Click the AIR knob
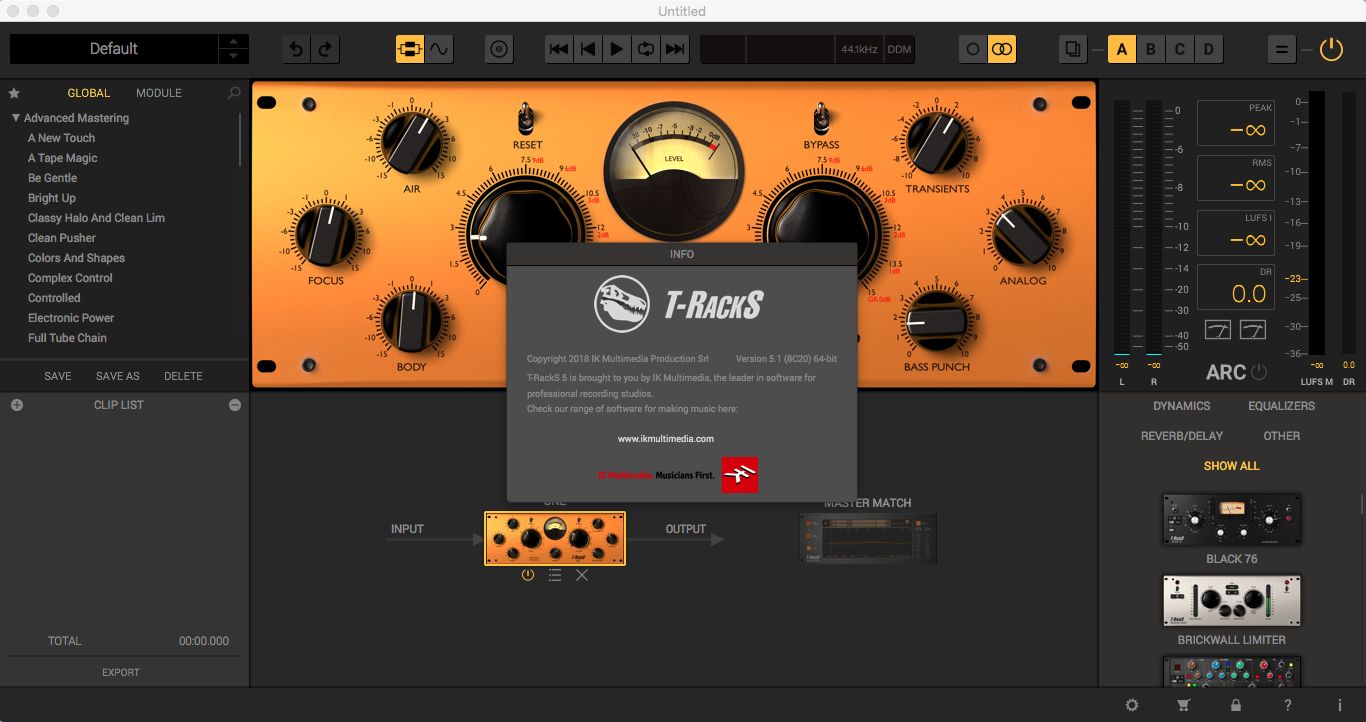This screenshot has height=722, width=1366. click(412, 142)
